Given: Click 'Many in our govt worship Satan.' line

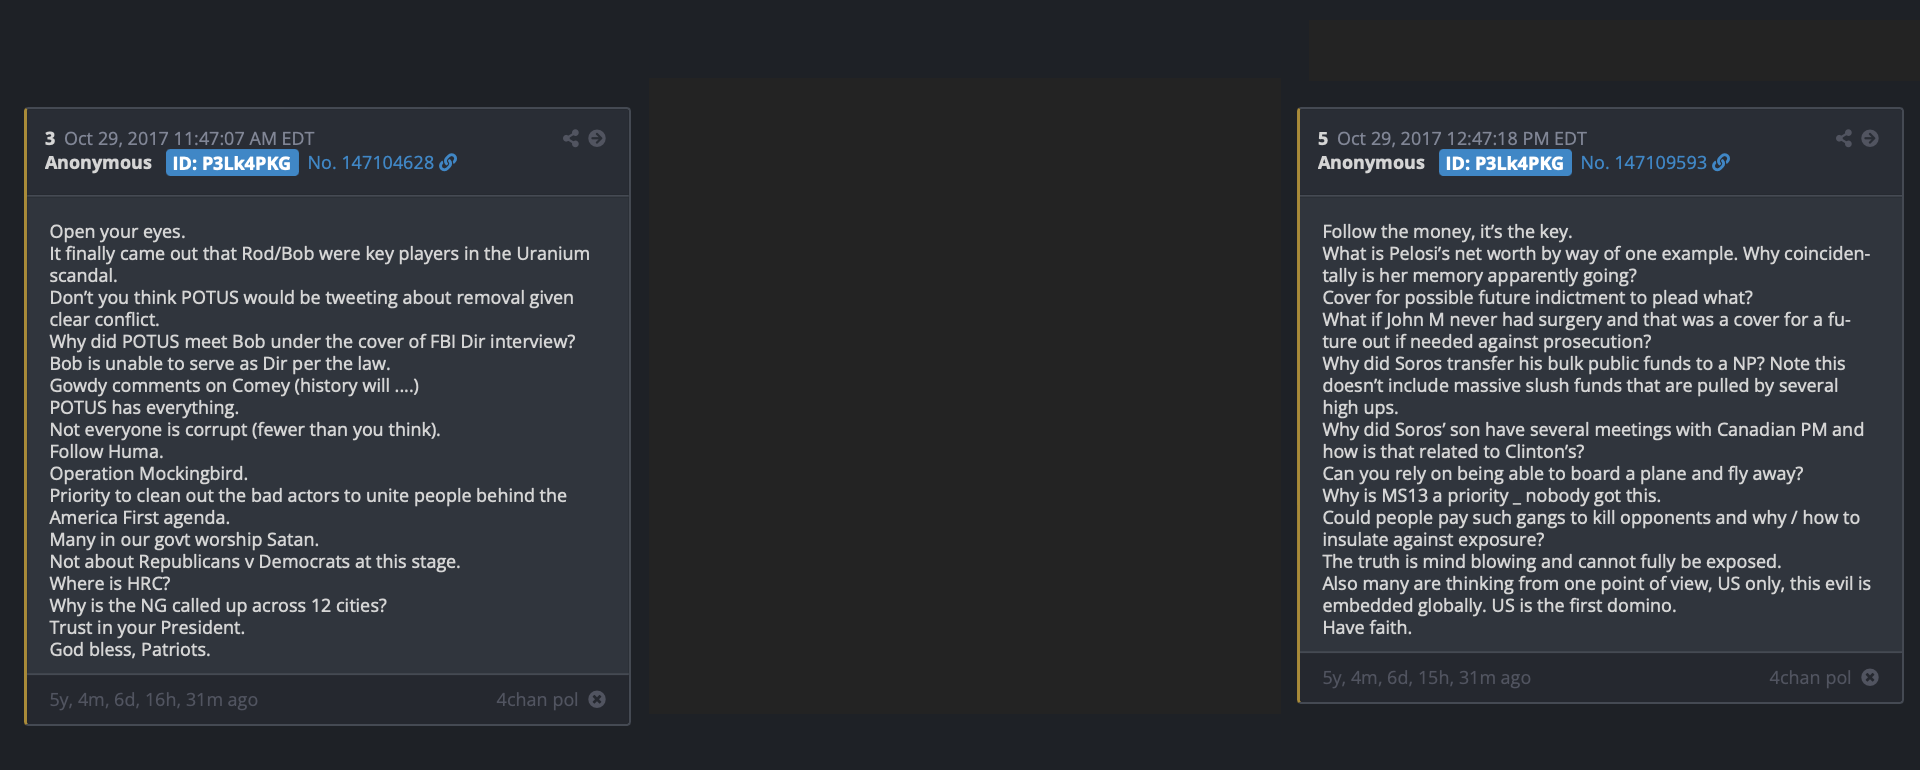Looking at the screenshot, I should click(x=184, y=539).
